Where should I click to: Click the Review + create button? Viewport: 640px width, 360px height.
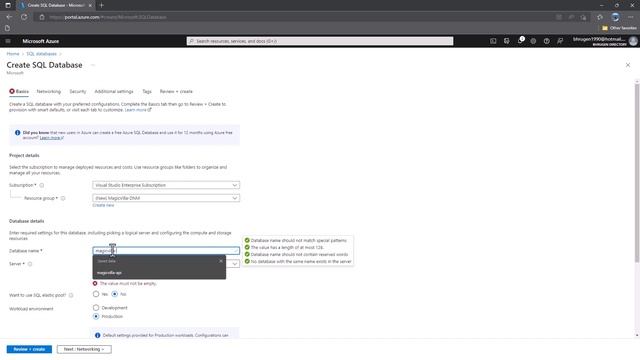pos(29,349)
